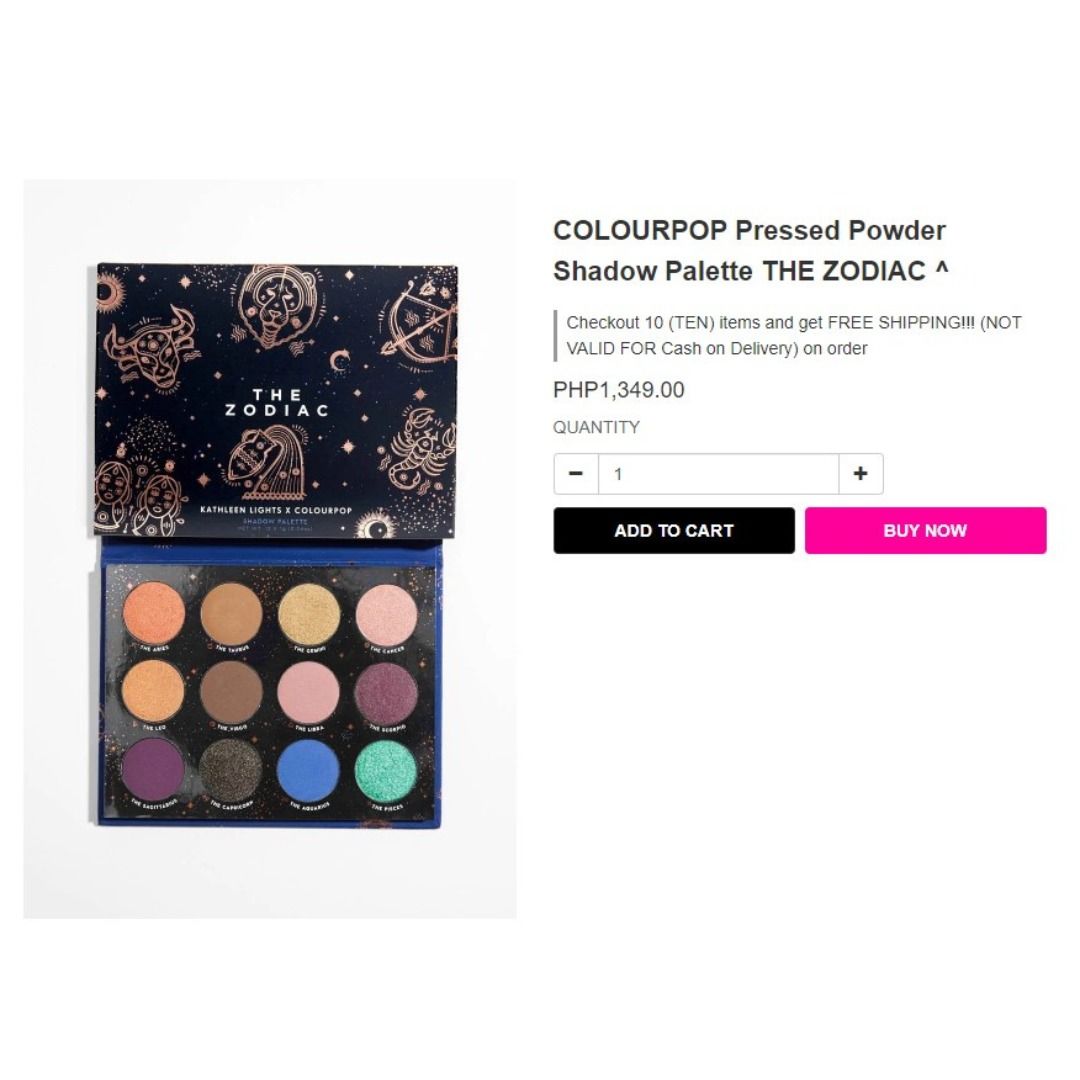Screen dimensions: 1080x1080
Task: Select the plum Scorpio eyeshadow shade
Action: (x=386, y=692)
